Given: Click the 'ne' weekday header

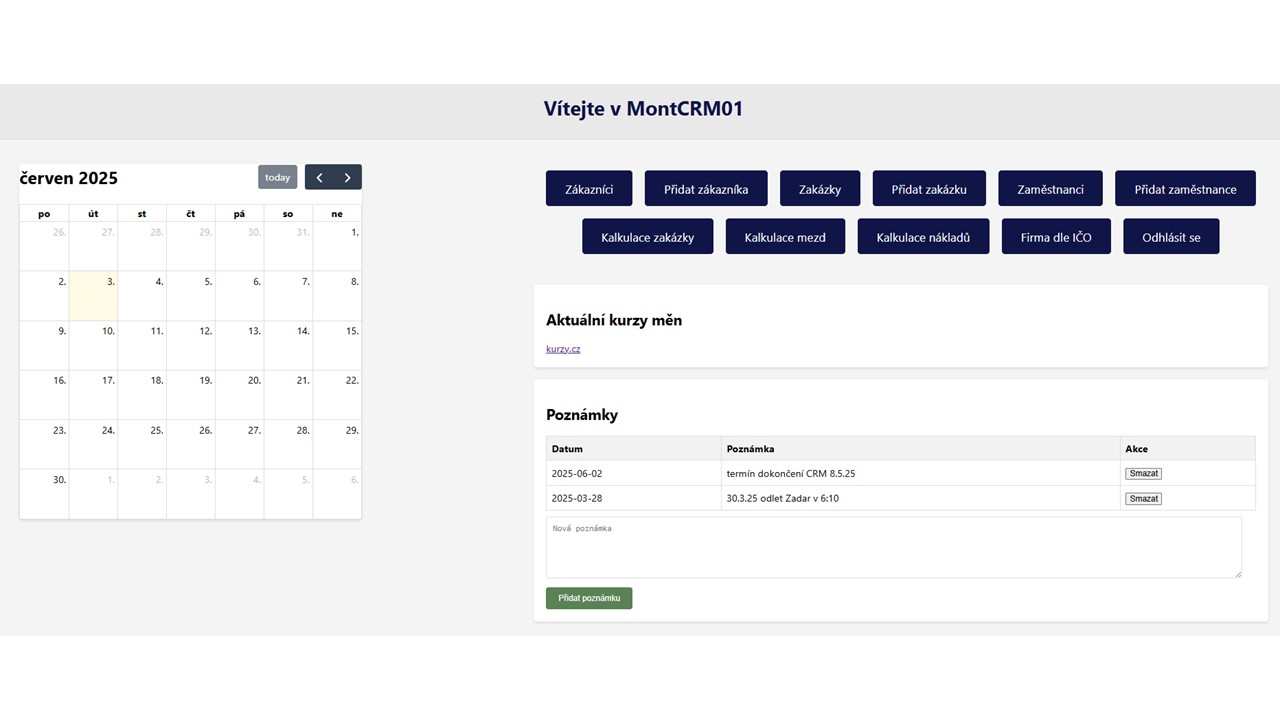Looking at the screenshot, I should (337, 213).
